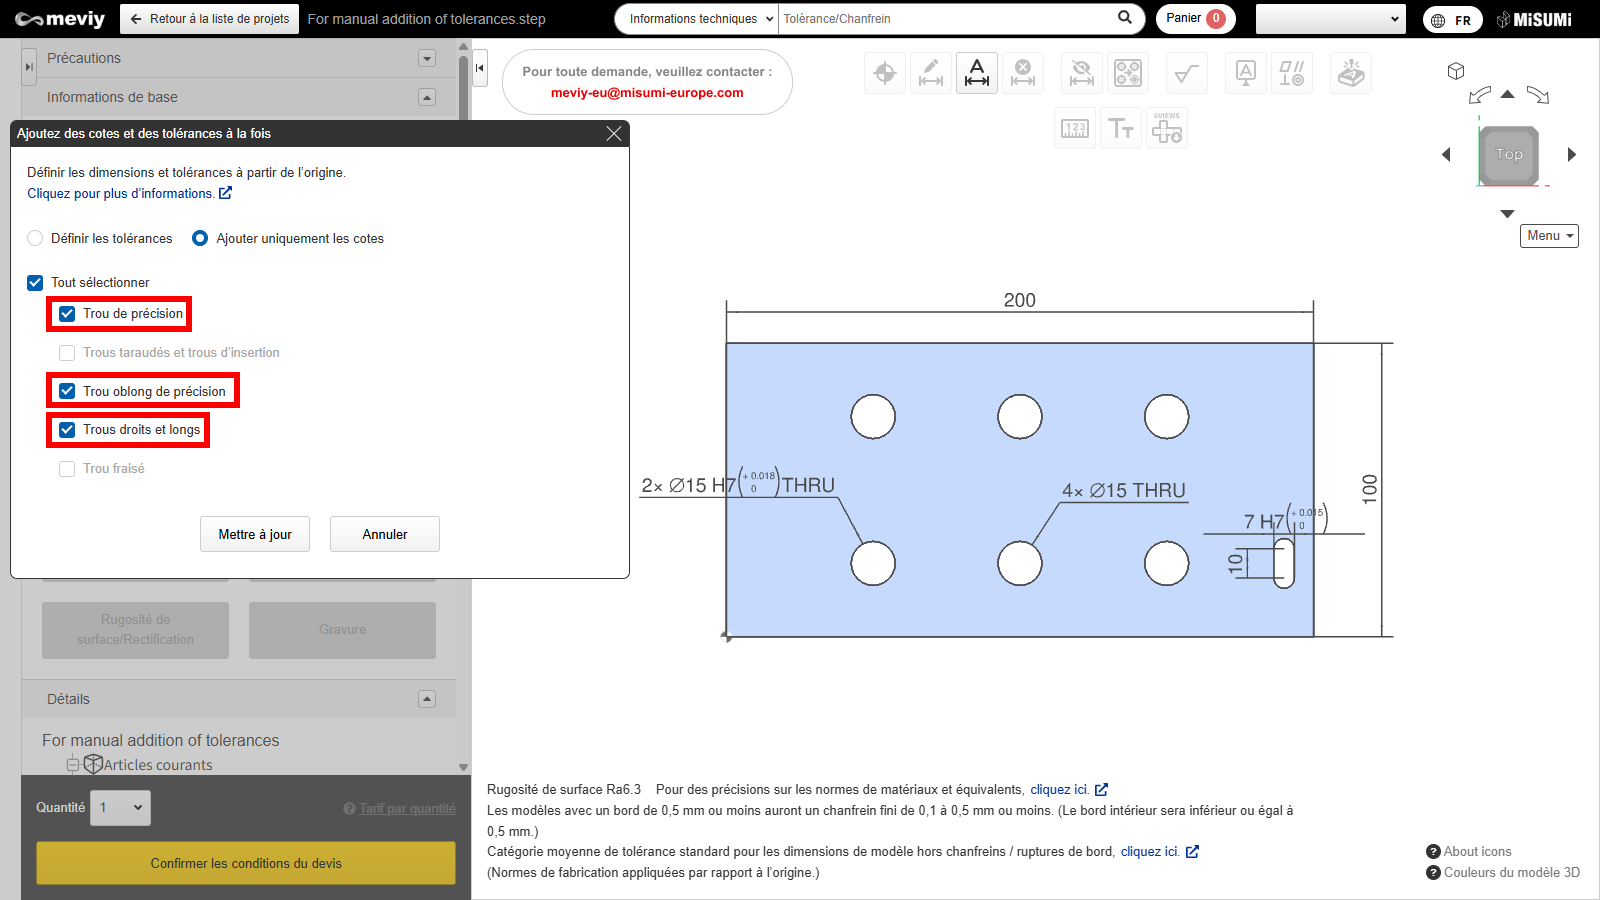The height and width of the screenshot is (900, 1600).
Task: Select the delete dimension tool icon
Action: point(1023,73)
